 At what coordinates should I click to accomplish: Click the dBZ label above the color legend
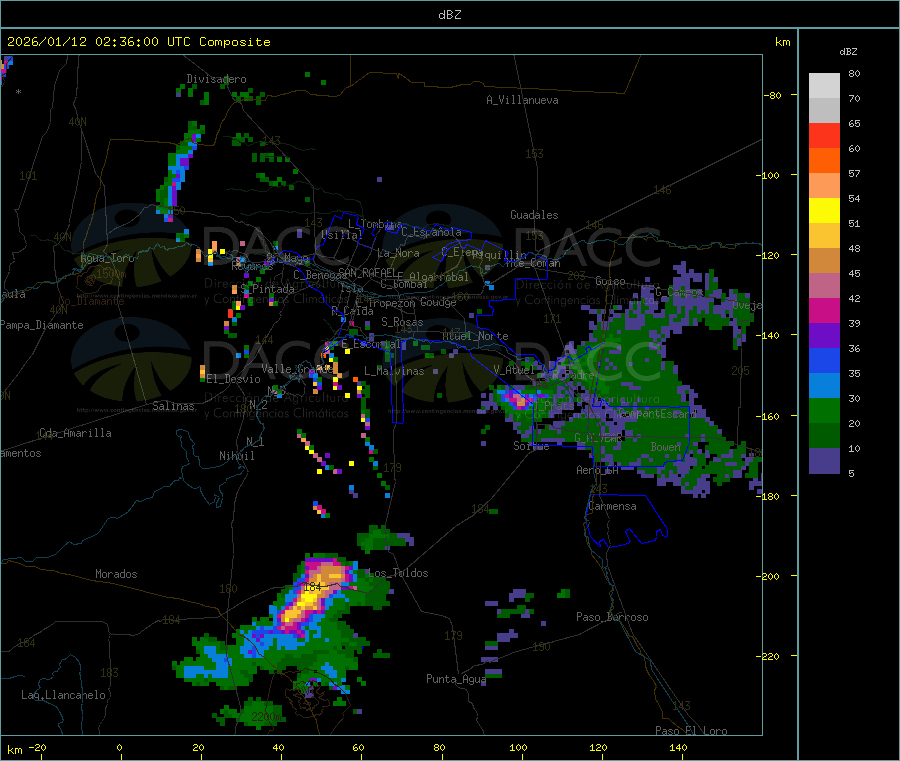coord(848,52)
